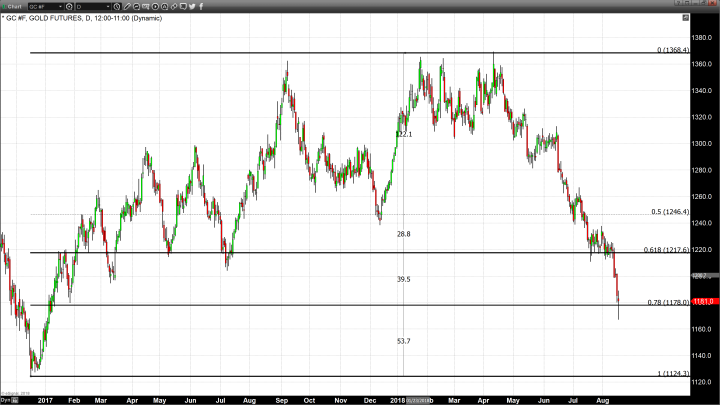Click the 28.8 measurement label

(x=404, y=234)
